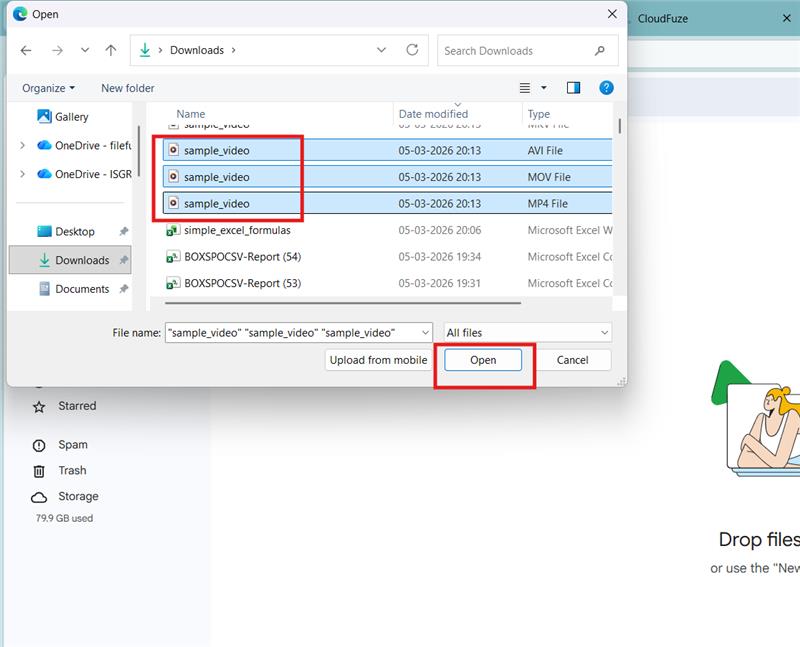Open the Spam folder
Image resolution: width=800 pixels, height=647 pixels.
[x=71, y=445]
